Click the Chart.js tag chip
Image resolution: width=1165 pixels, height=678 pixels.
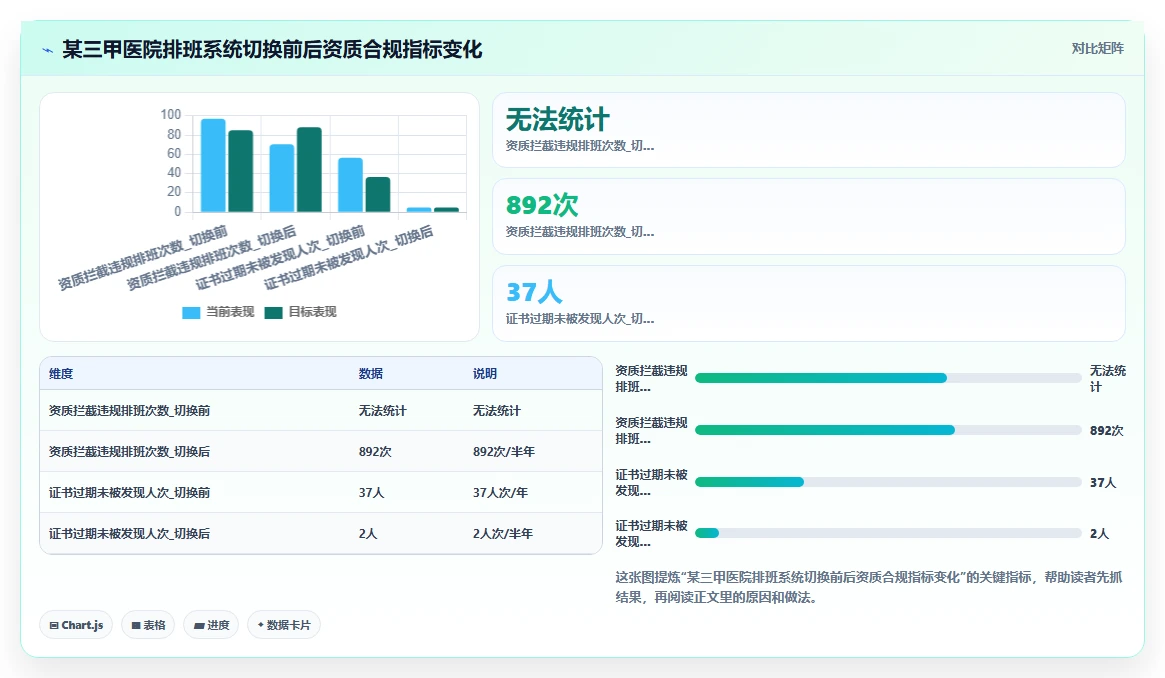pos(76,625)
